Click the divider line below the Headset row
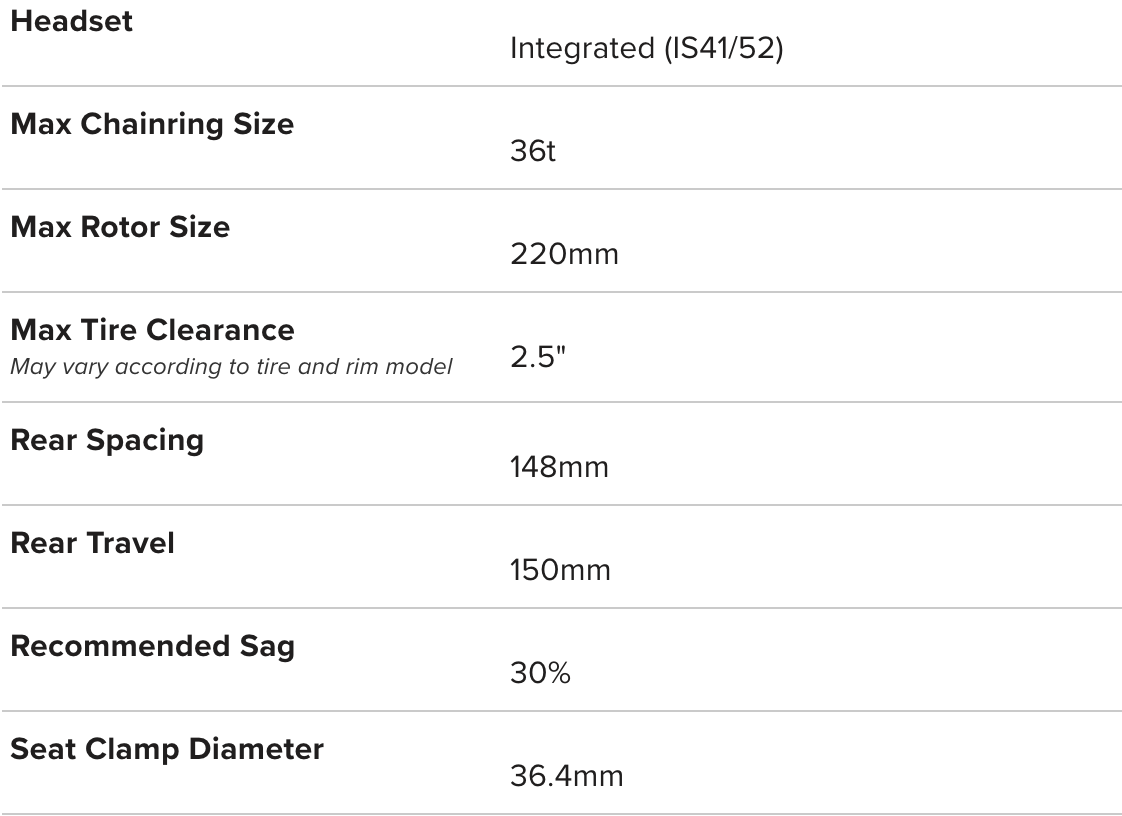The width and height of the screenshot is (1122, 816). pos(561,86)
